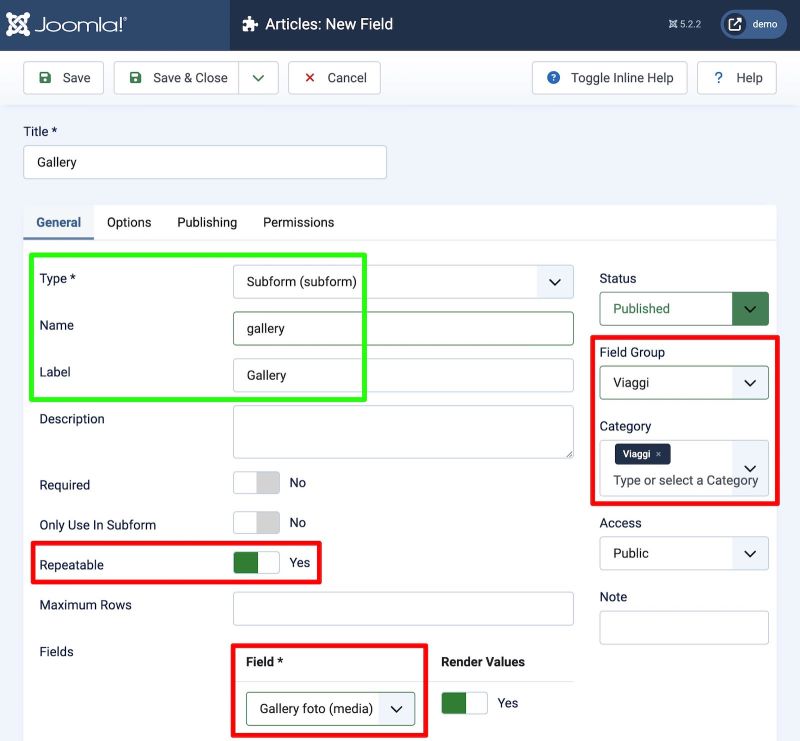Viewport: 800px width, 741px height.
Task: Open the Type dropdown showing Subform
Action: pos(403,282)
